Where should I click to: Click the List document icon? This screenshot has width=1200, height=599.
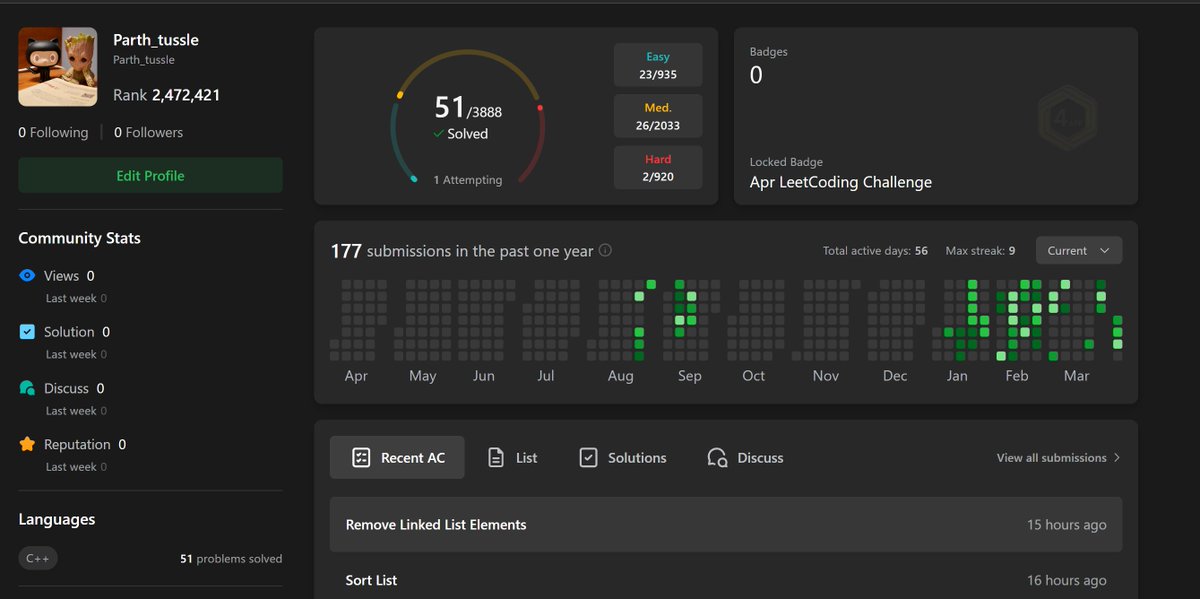pos(496,457)
